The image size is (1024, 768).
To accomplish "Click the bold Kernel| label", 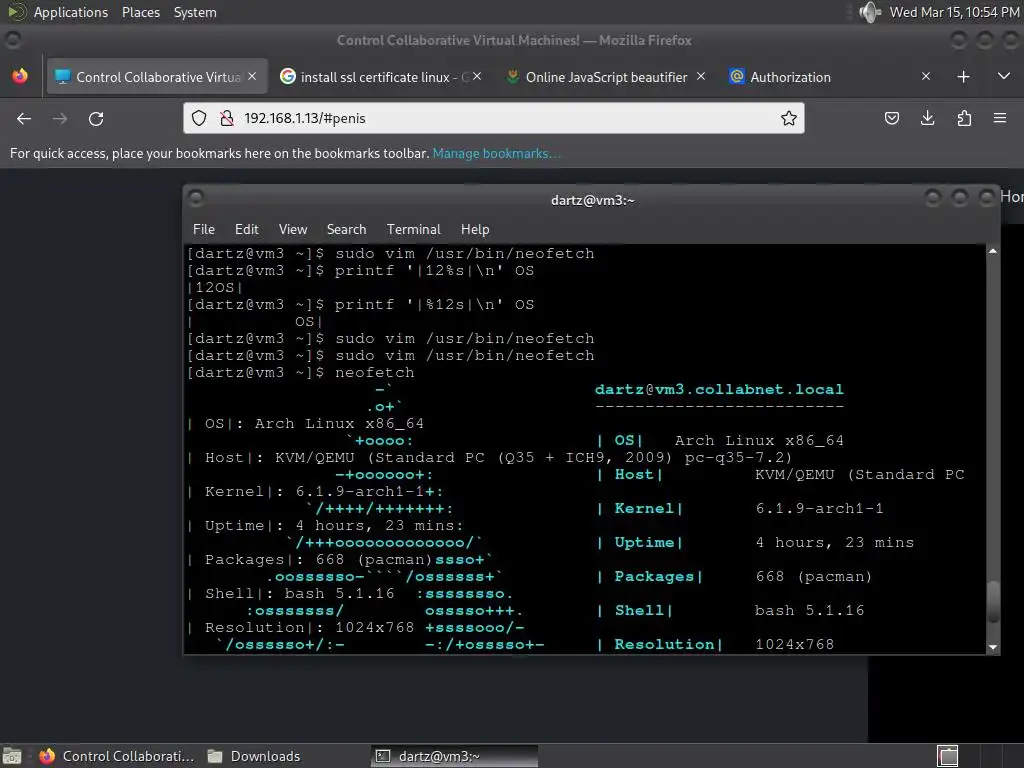I will [x=648, y=508].
